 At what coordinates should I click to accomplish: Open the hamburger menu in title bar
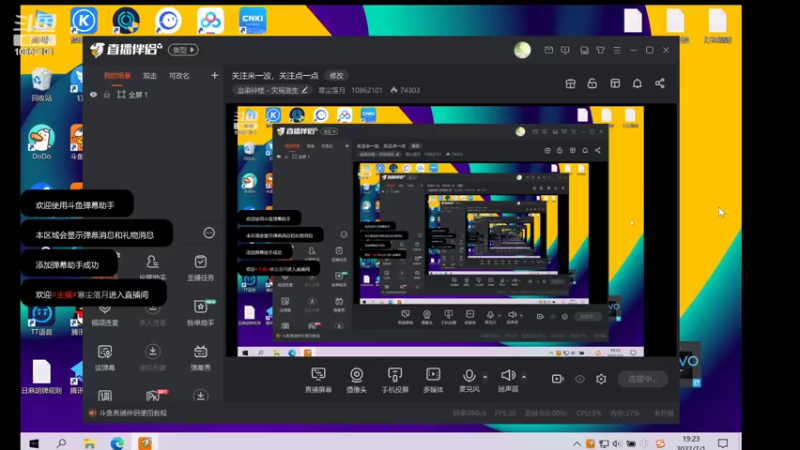pyautogui.click(x=617, y=50)
